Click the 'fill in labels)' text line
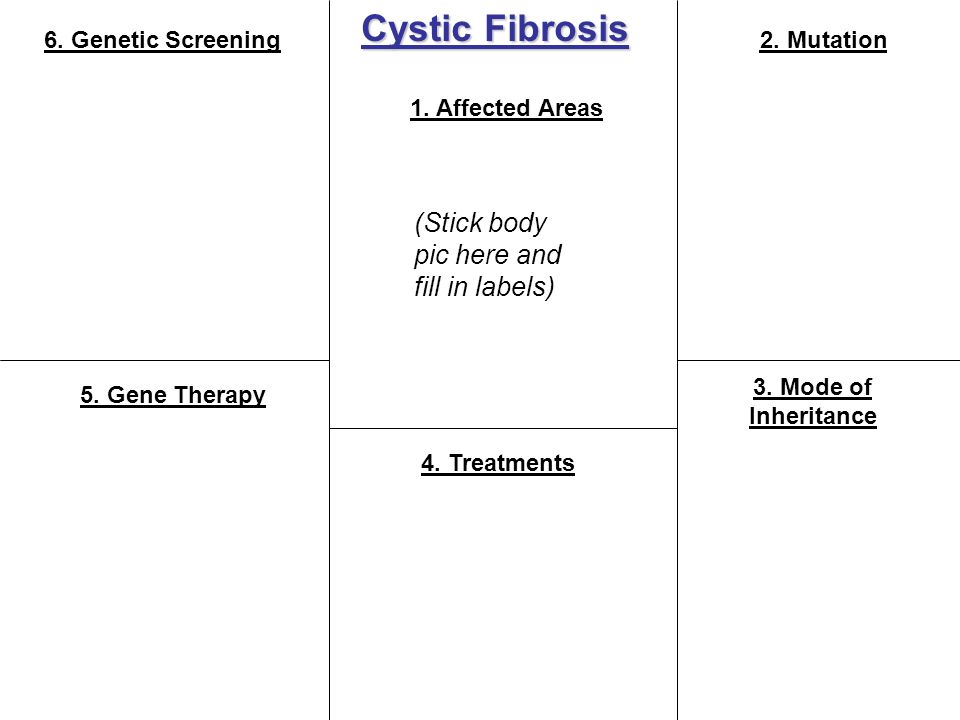The width and height of the screenshot is (960, 720). (x=484, y=287)
